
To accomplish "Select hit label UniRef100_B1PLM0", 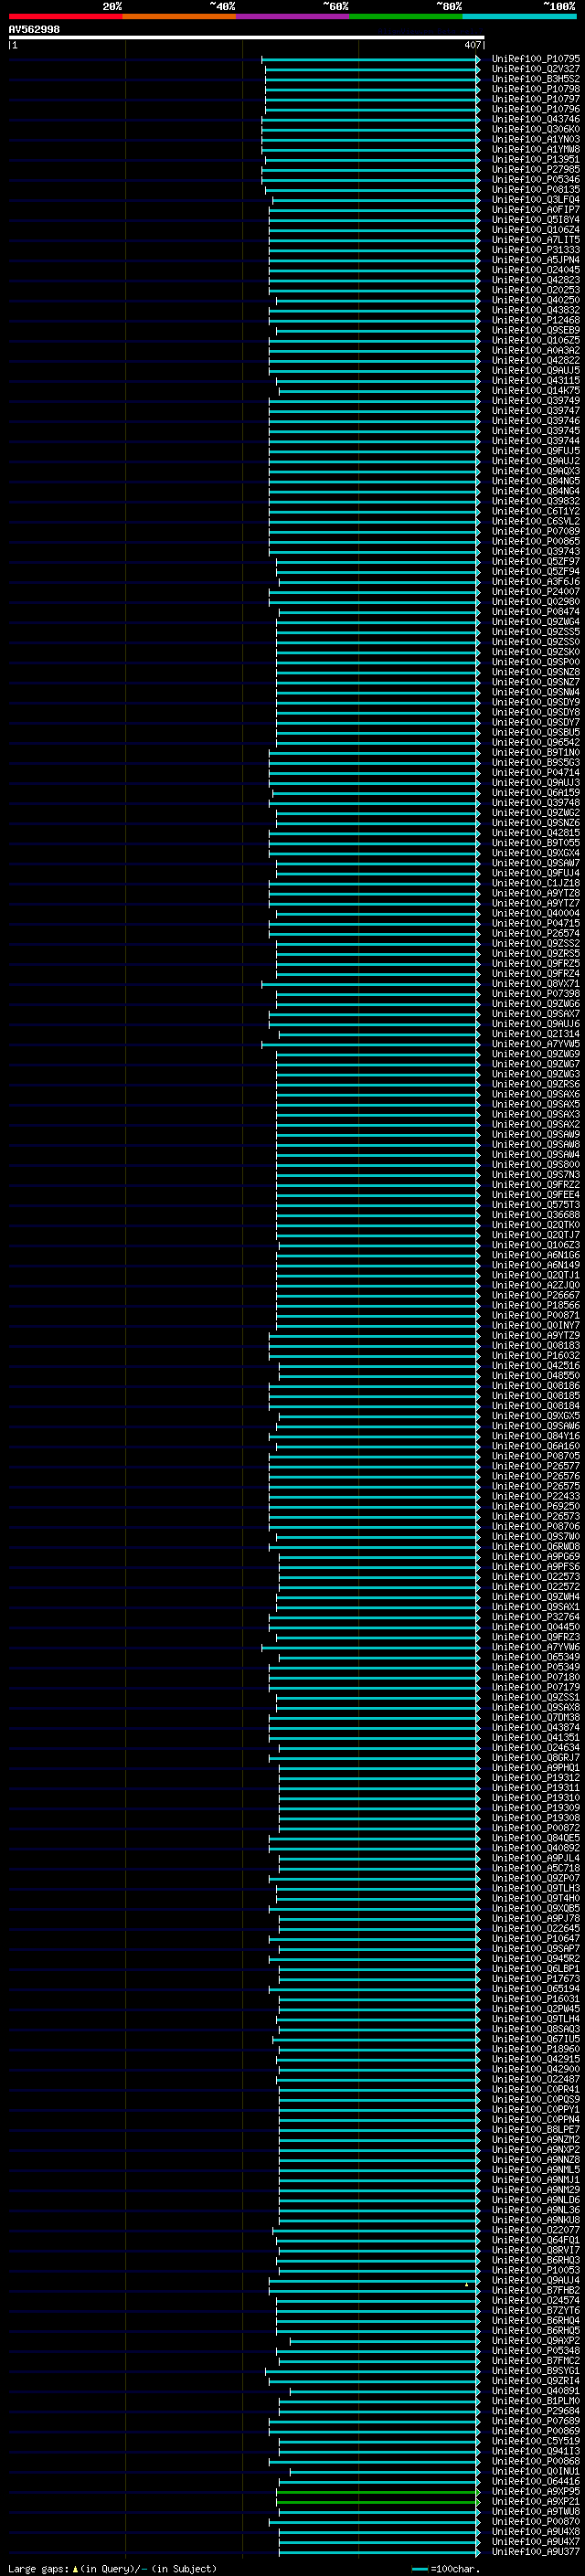I will [536, 2401].
